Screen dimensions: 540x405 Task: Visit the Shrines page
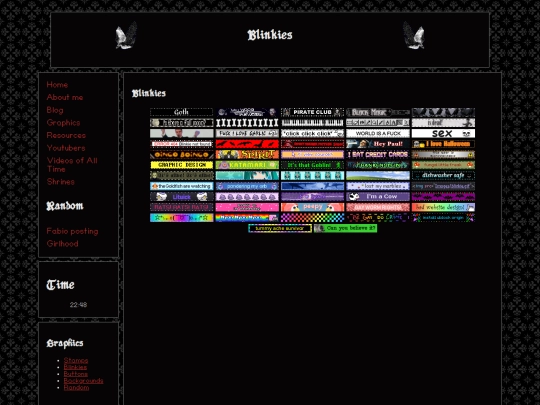pyautogui.click(x=61, y=182)
